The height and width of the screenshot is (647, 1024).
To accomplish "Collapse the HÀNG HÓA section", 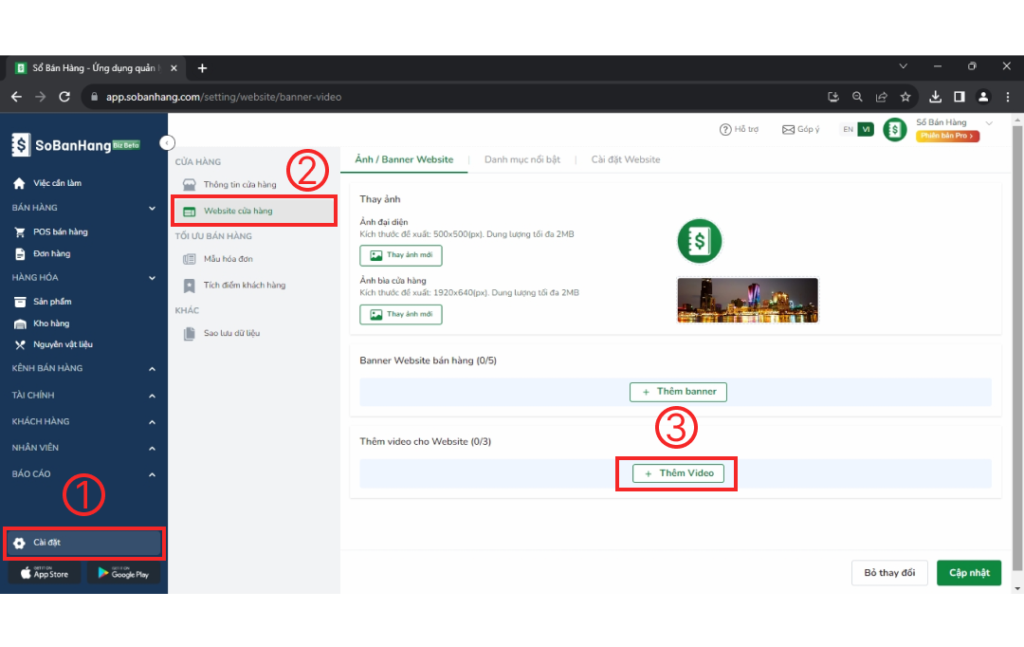I will click(x=152, y=278).
